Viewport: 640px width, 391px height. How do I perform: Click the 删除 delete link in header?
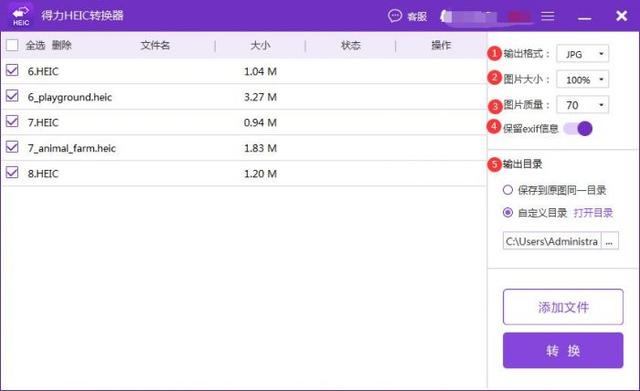(x=62, y=45)
